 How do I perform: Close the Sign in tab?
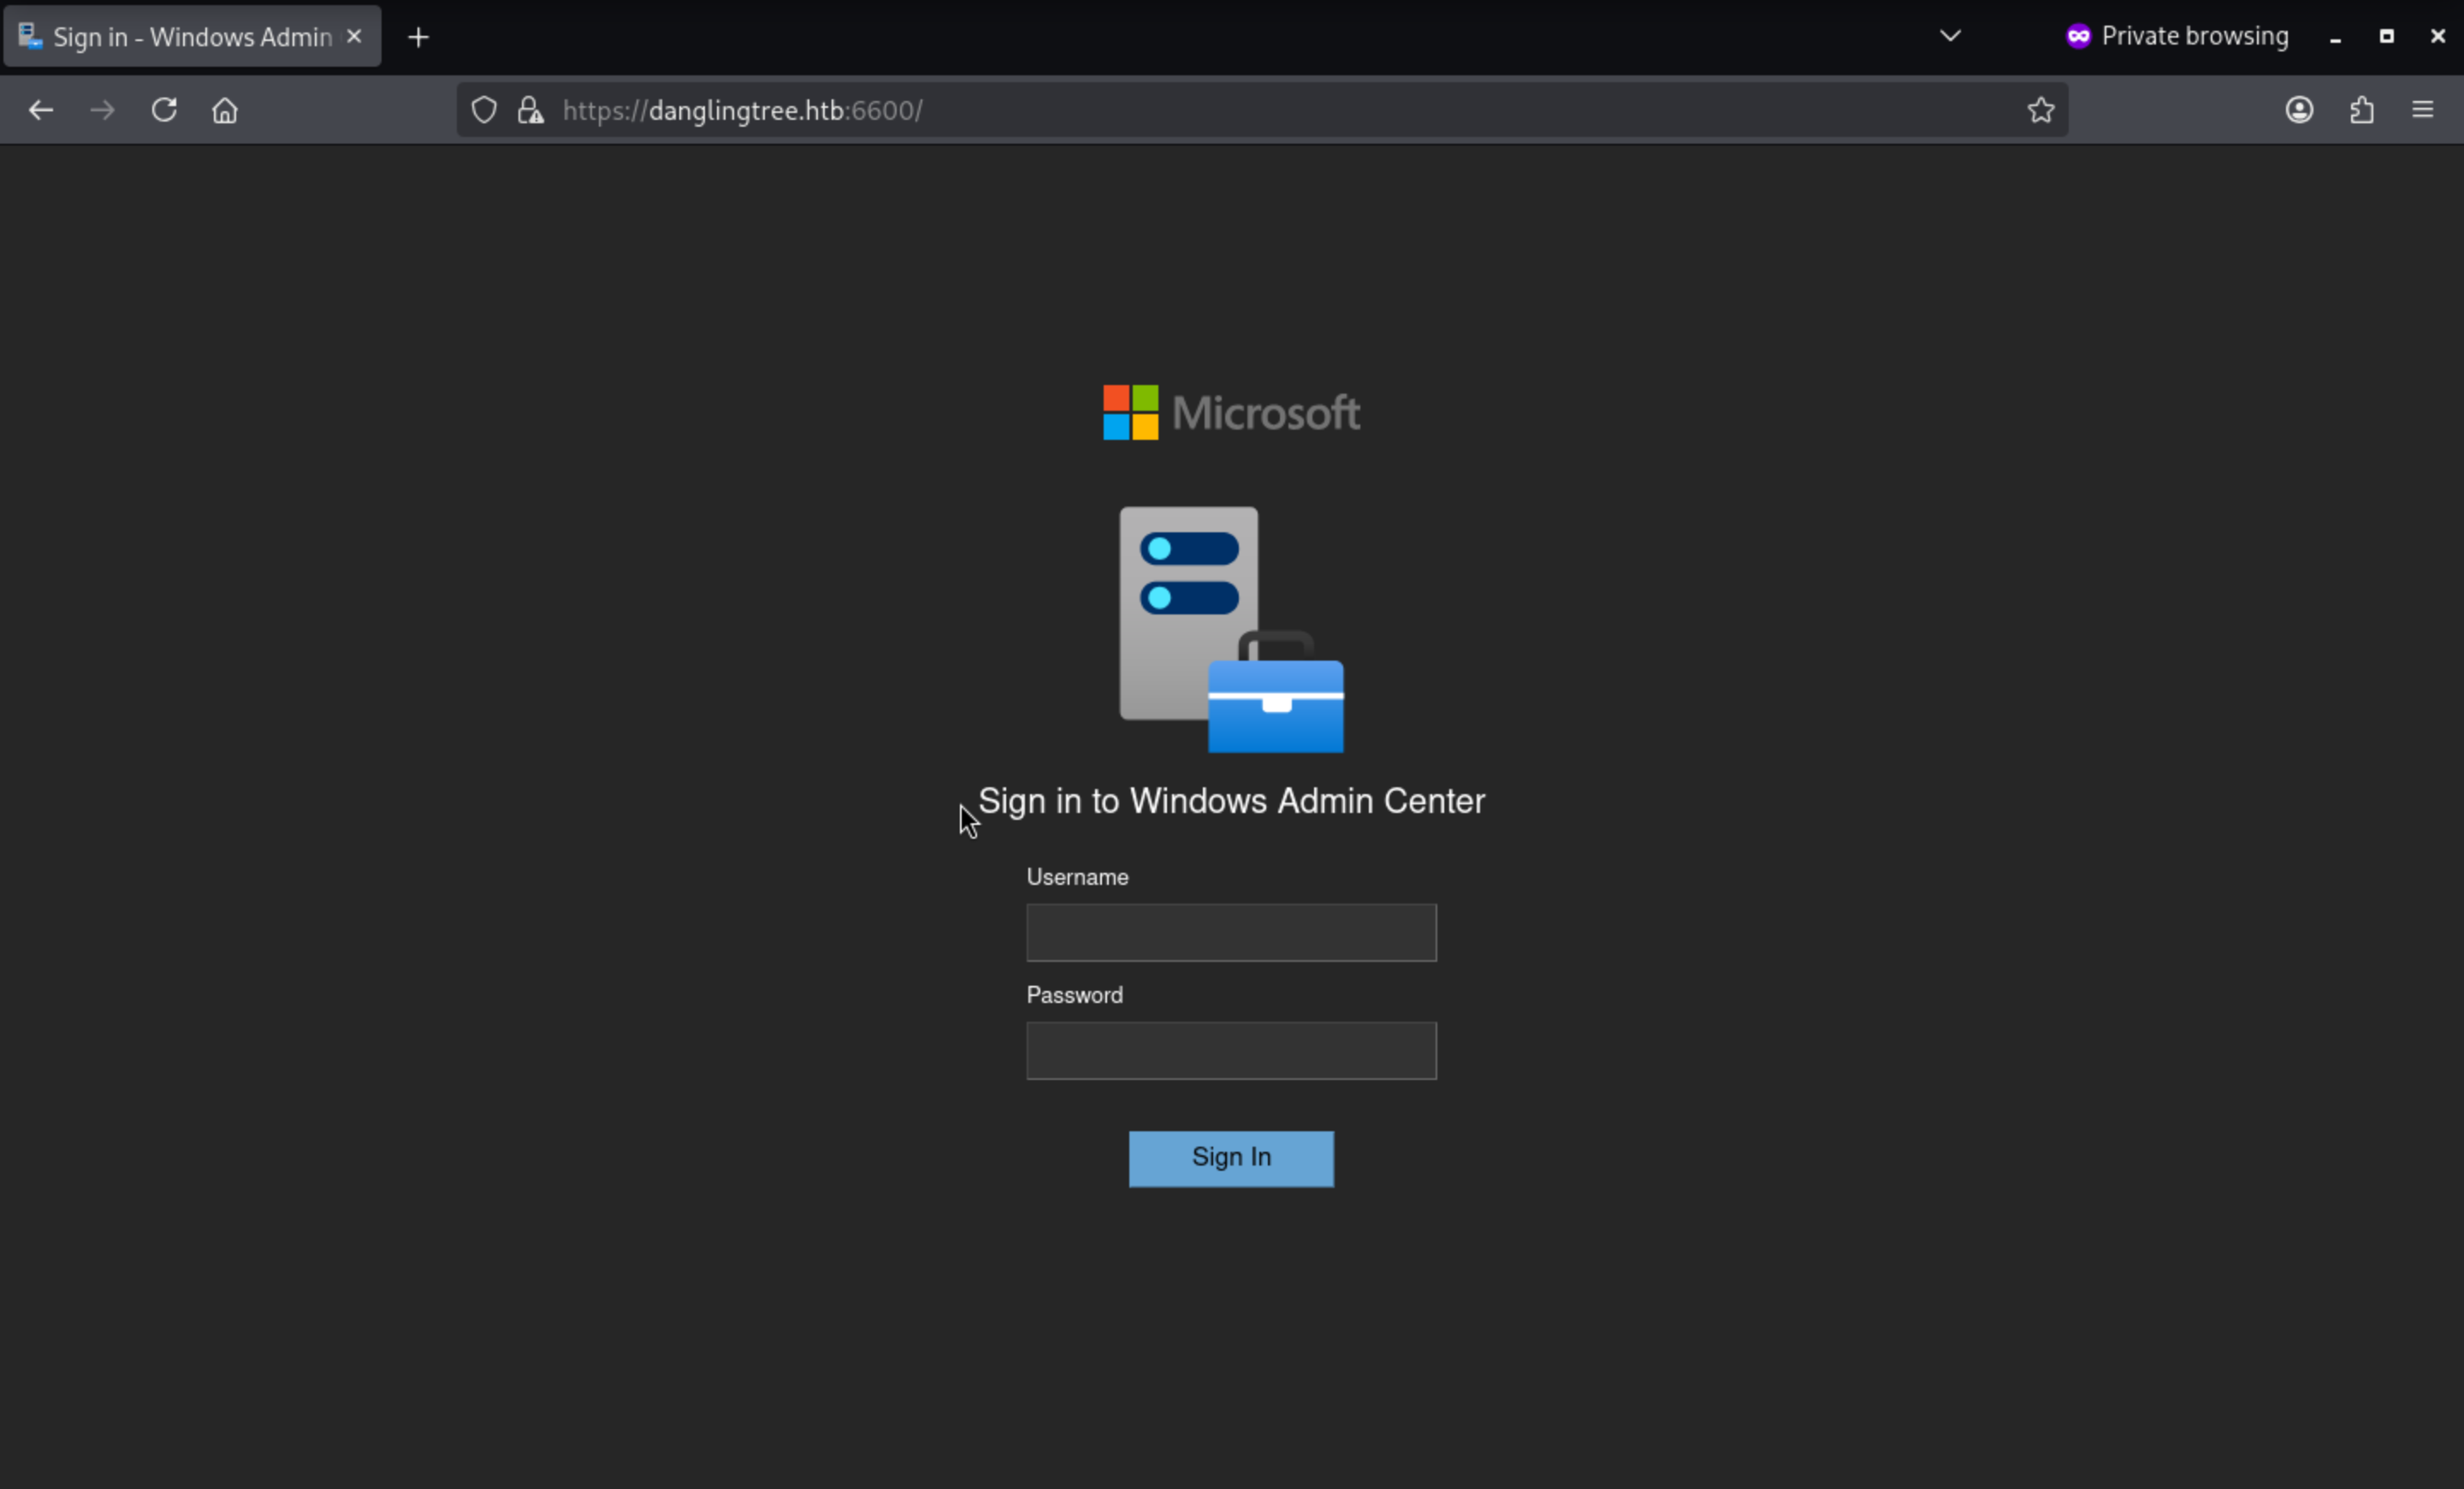354,37
